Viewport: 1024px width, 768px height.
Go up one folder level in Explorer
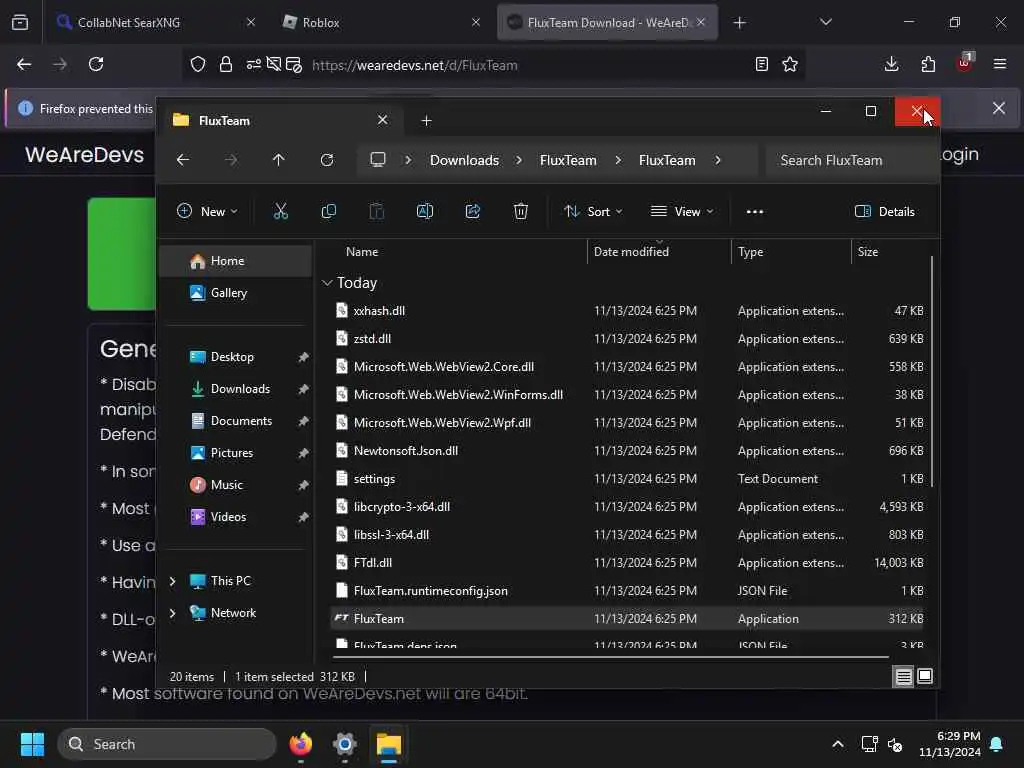coord(279,160)
